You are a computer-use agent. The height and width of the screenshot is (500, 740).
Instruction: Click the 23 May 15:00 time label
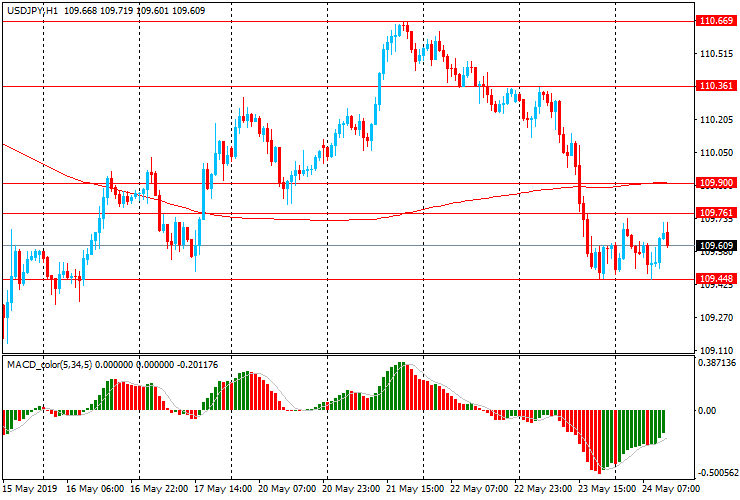[607, 489]
